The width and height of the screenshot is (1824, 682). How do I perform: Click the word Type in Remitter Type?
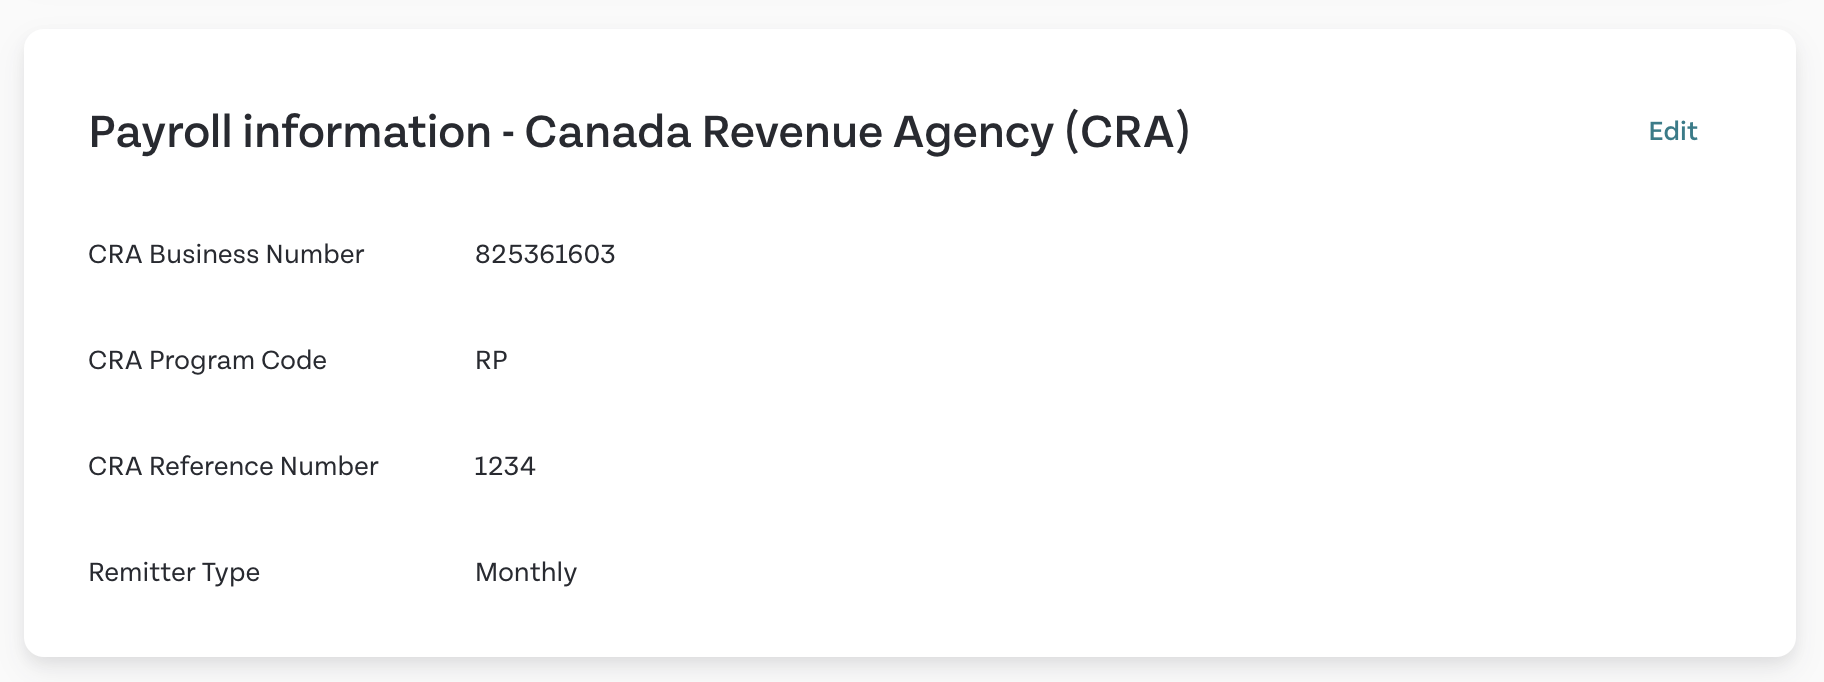coord(231,572)
